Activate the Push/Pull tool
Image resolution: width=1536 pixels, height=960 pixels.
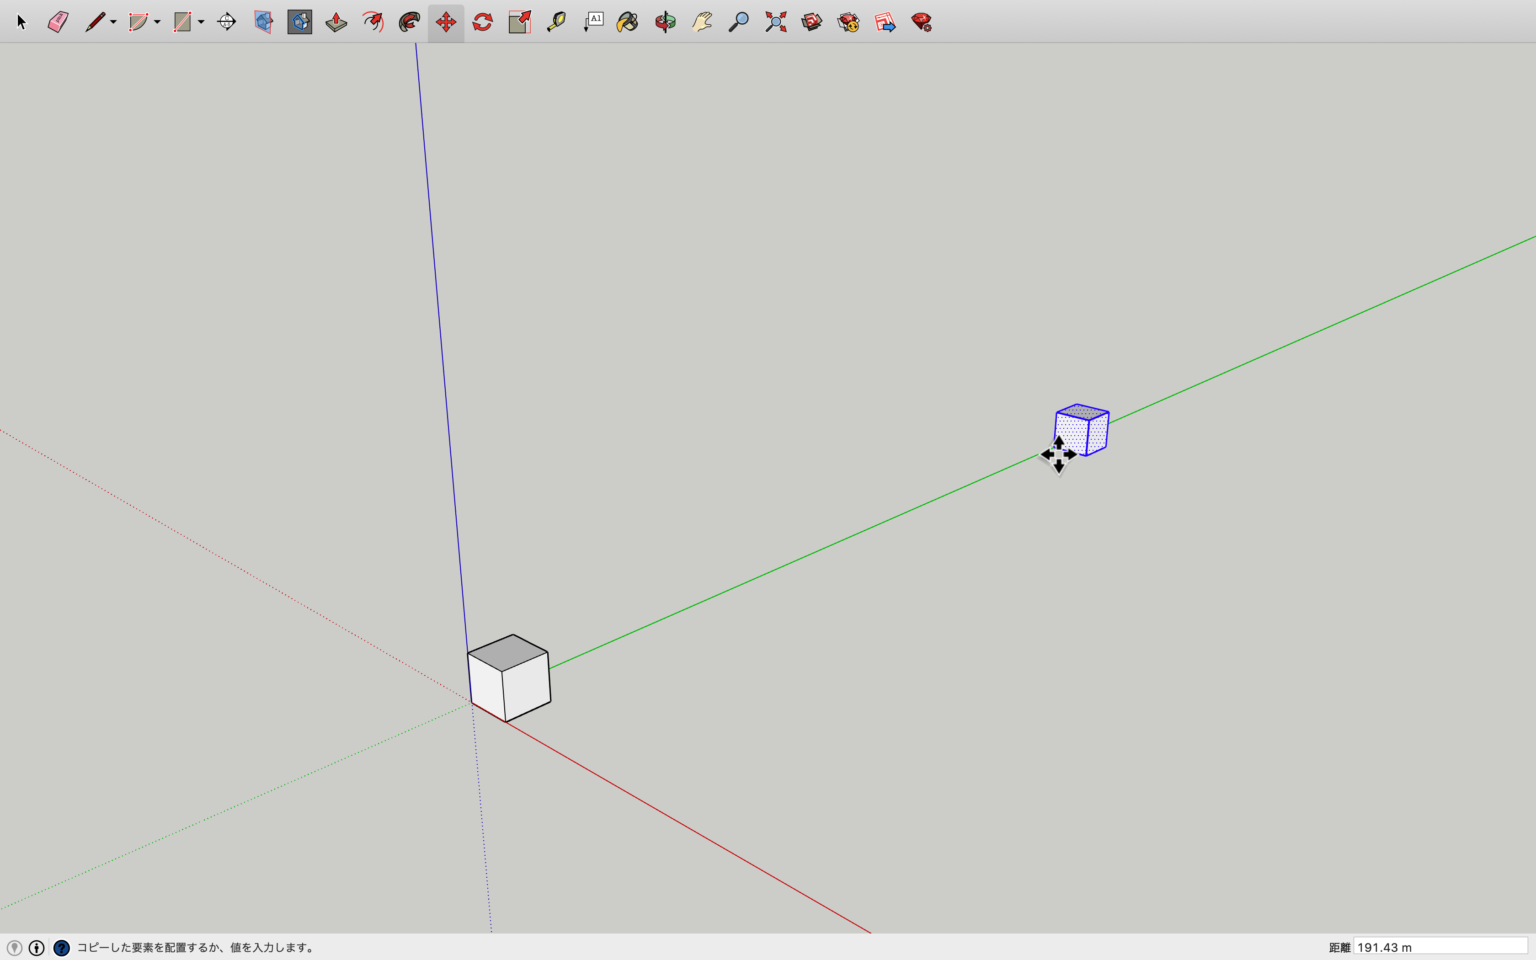[336, 22]
